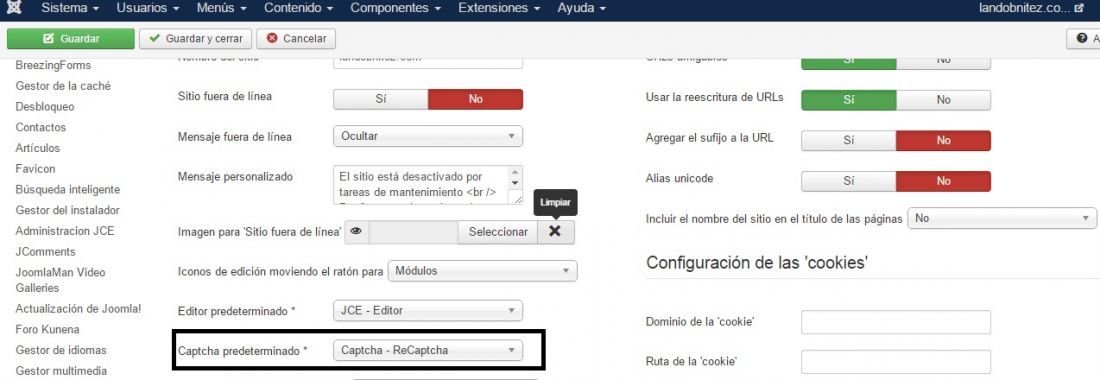Set Usar la reescritura de URLs to No
This screenshot has width=1100, height=380.
click(944, 100)
